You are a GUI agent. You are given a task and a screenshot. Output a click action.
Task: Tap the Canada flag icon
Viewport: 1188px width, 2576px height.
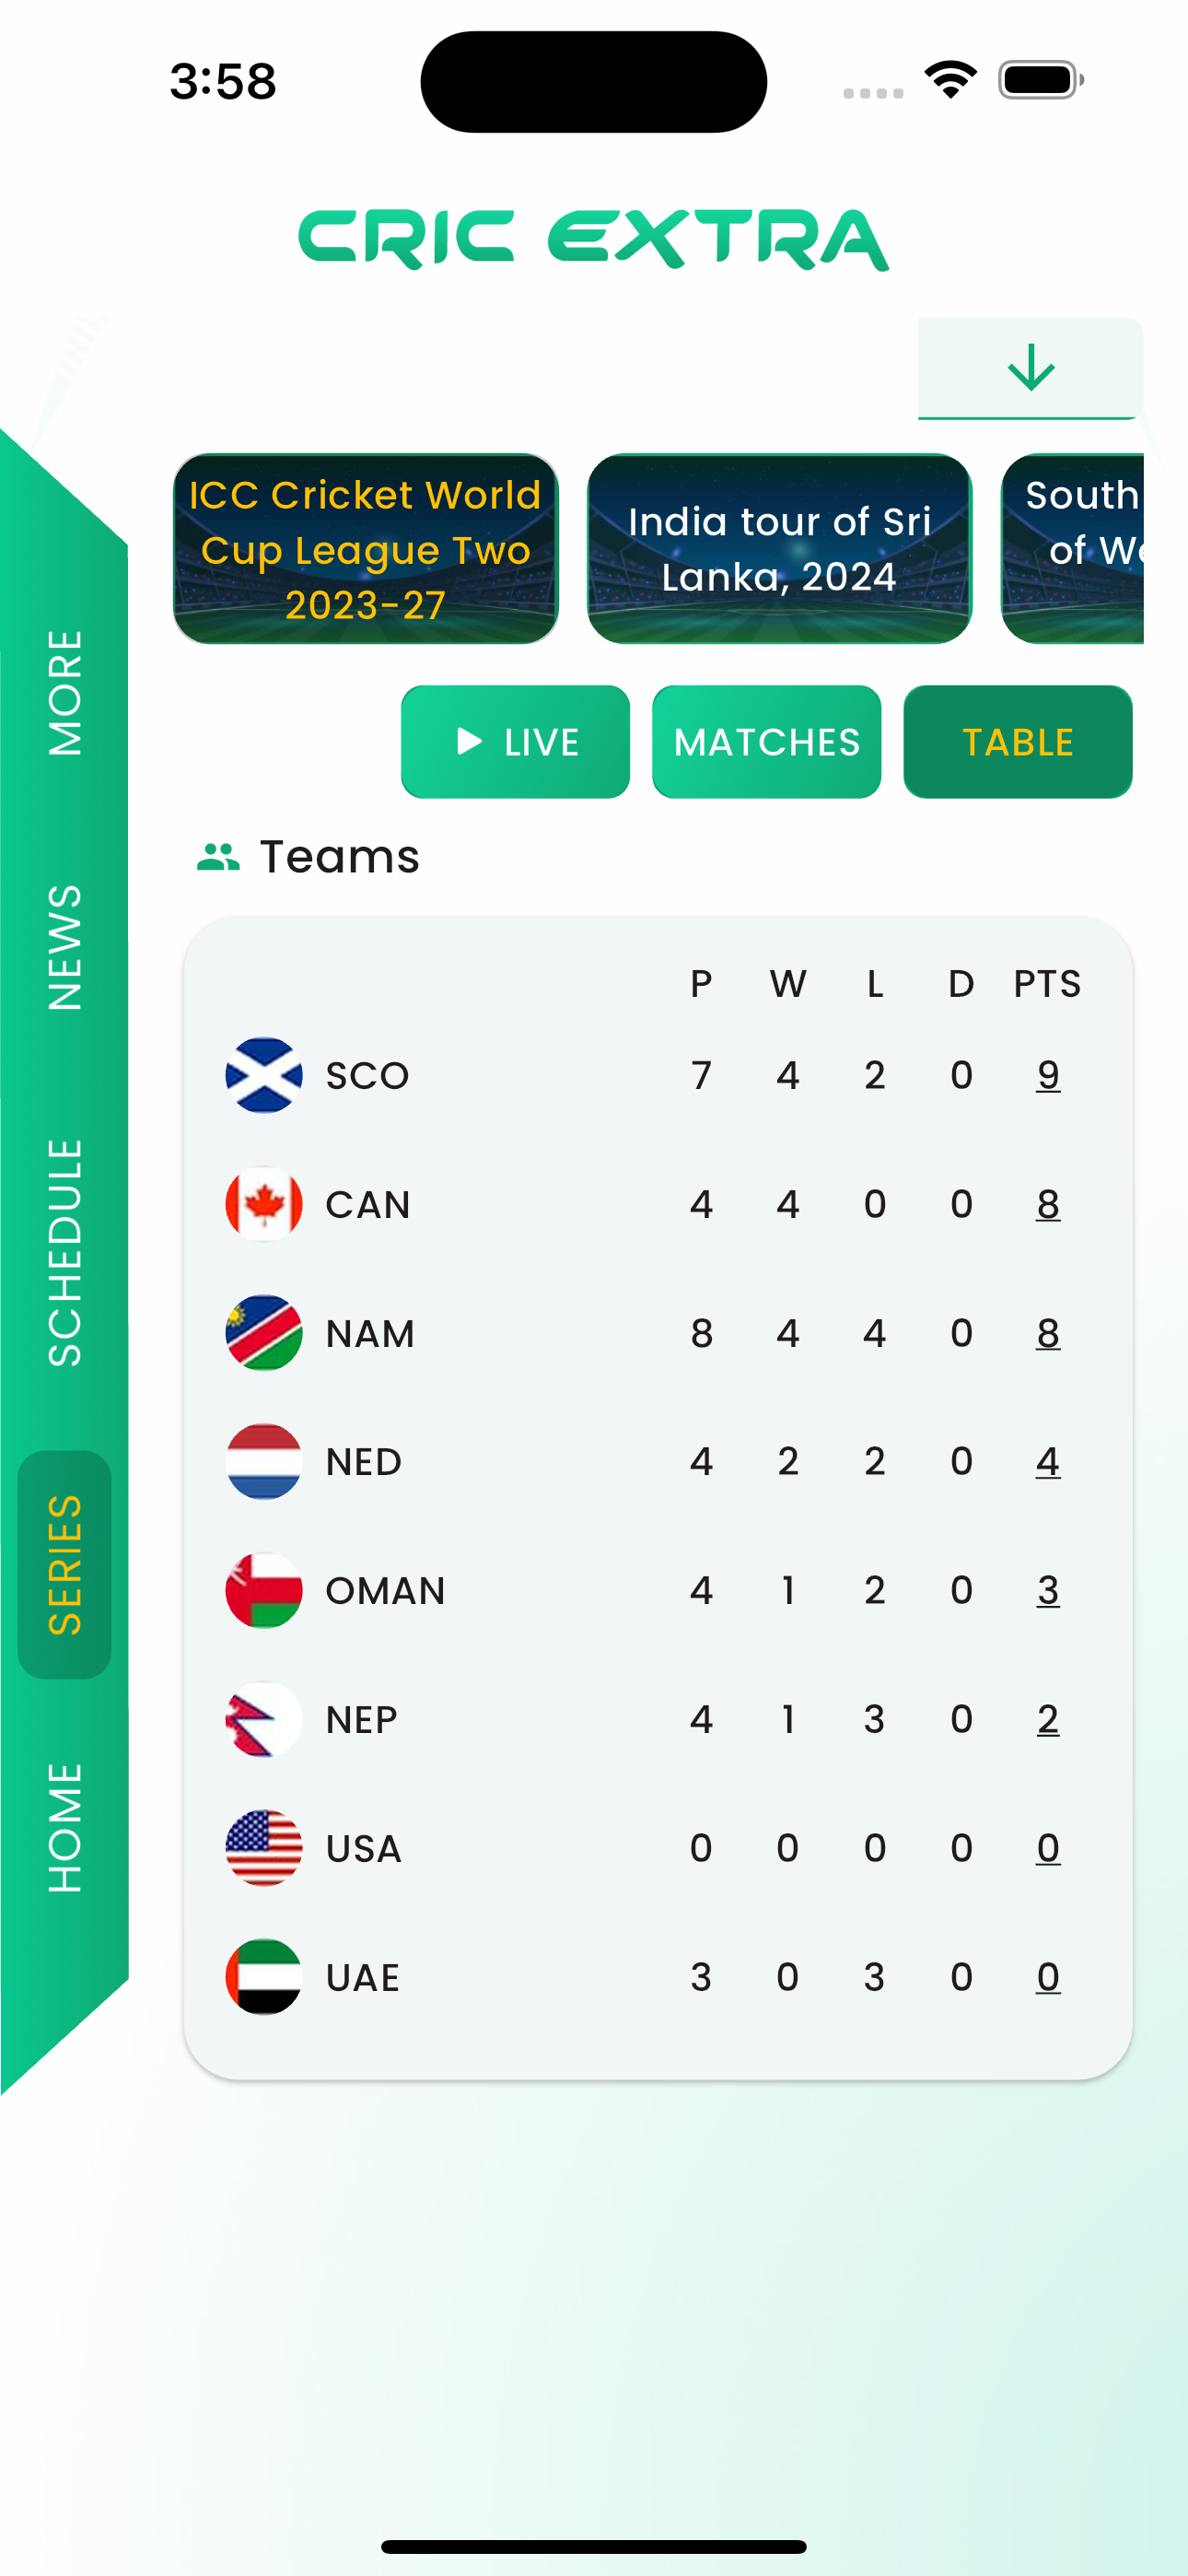263,1204
